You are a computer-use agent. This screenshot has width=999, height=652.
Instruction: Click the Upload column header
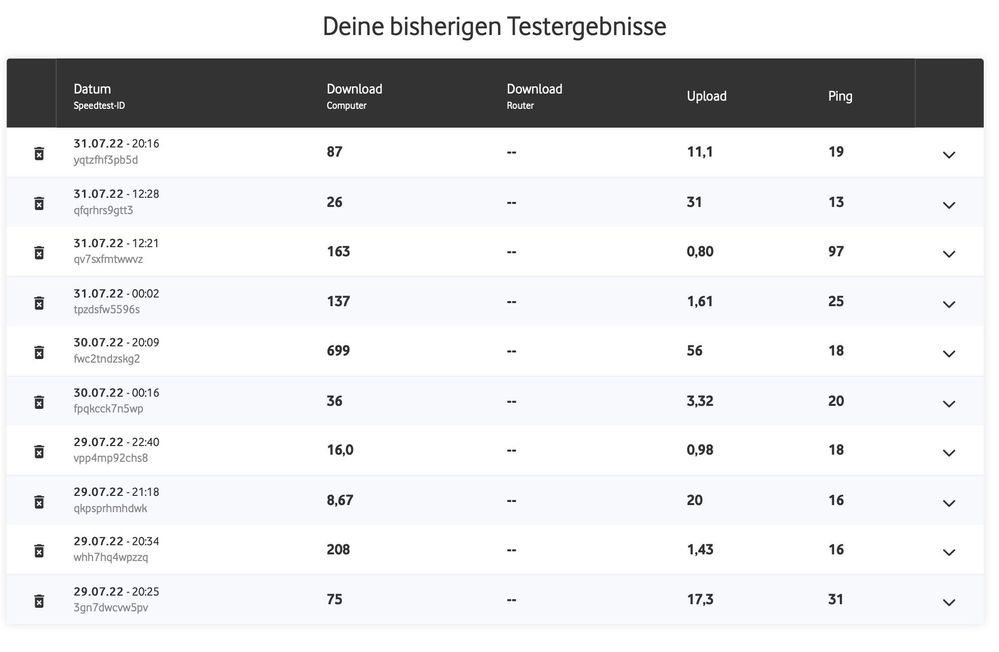point(706,96)
